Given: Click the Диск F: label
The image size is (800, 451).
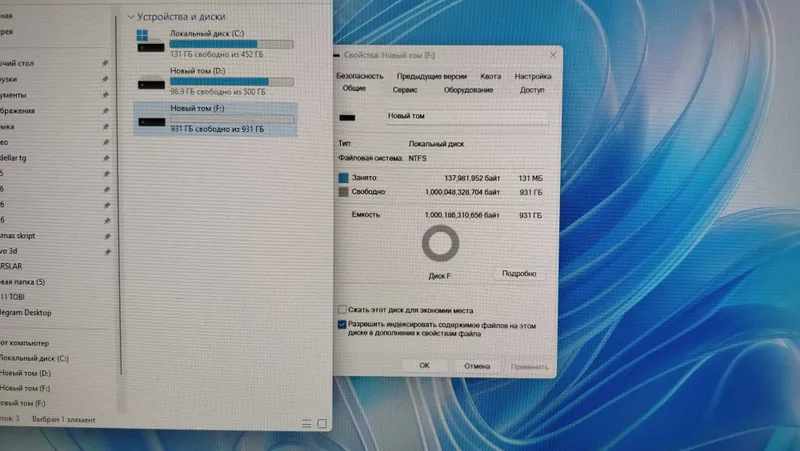Looking at the screenshot, I should point(440,275).
